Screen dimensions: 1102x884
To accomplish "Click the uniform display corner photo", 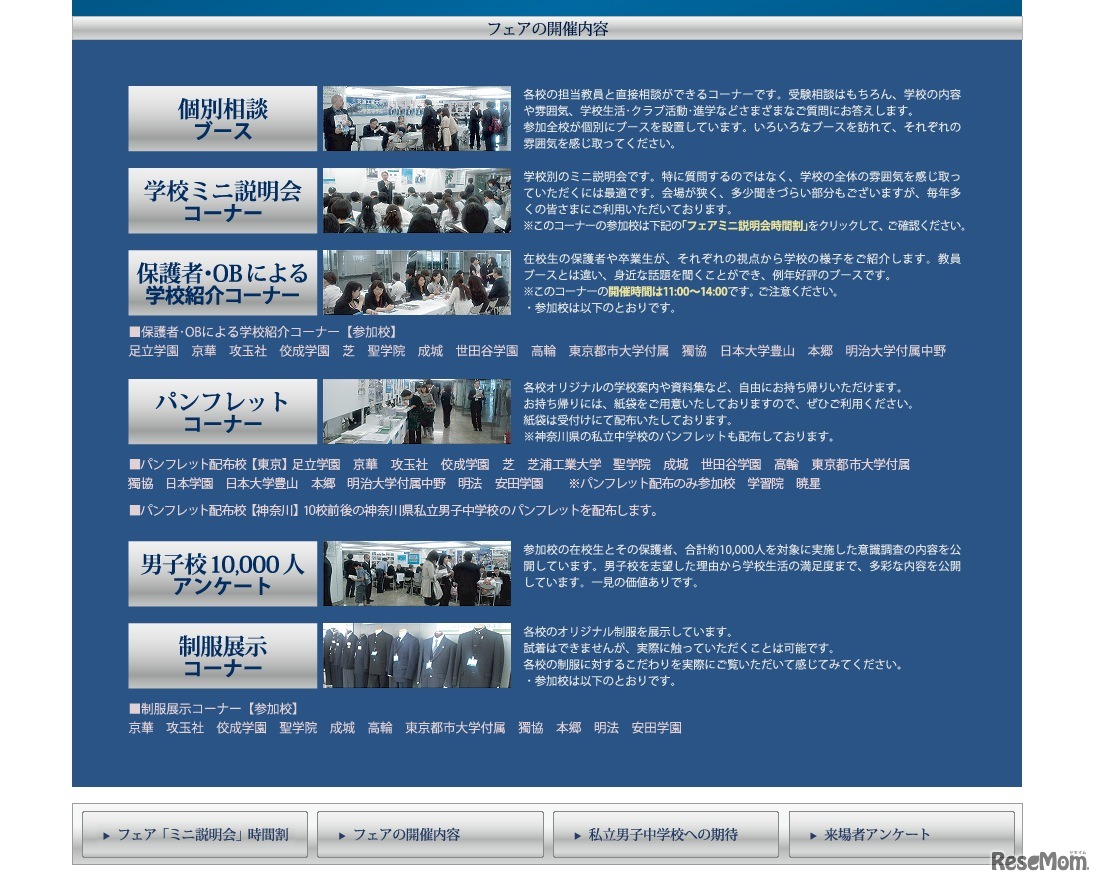I will 417,655.
